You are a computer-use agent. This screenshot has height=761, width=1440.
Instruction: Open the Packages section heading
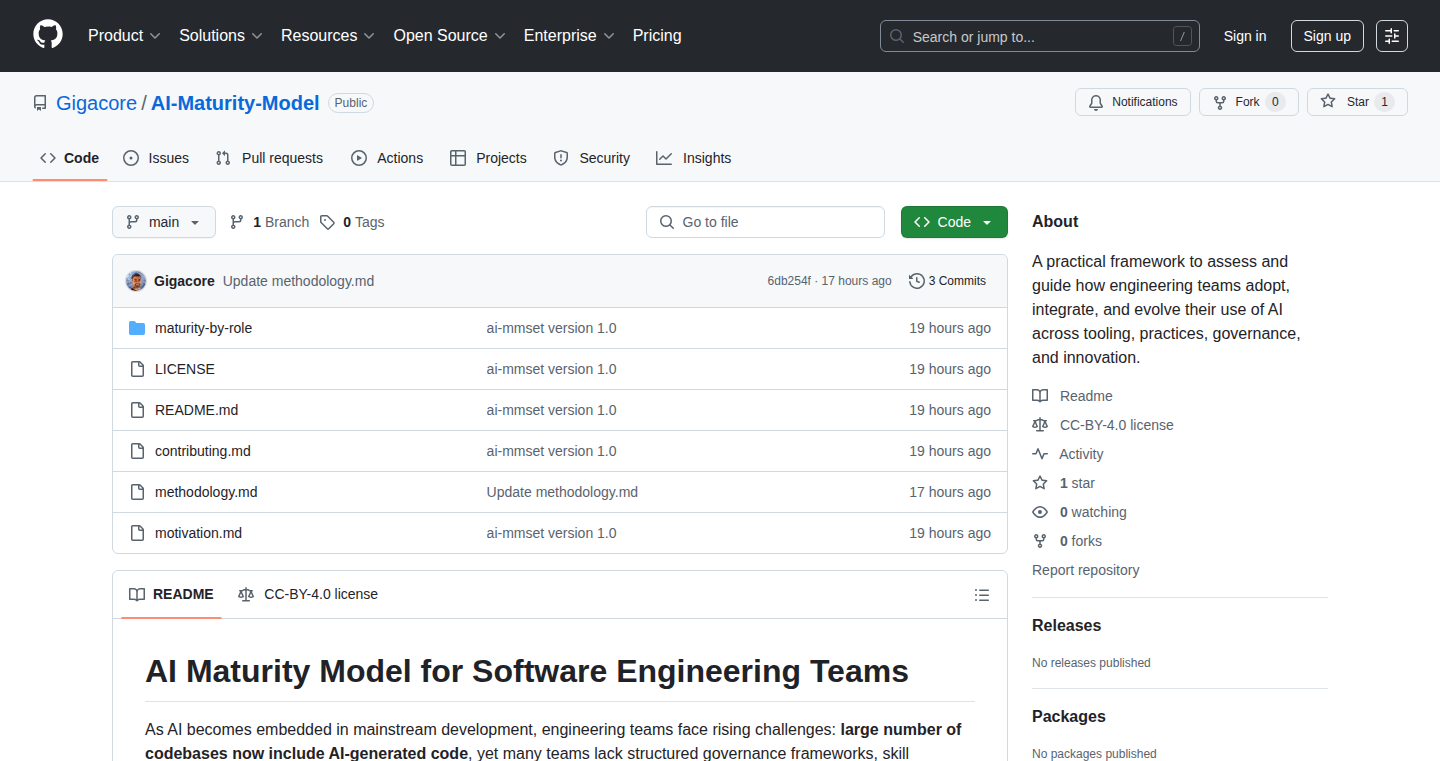pyautogui.click(x=1069, y=716)
